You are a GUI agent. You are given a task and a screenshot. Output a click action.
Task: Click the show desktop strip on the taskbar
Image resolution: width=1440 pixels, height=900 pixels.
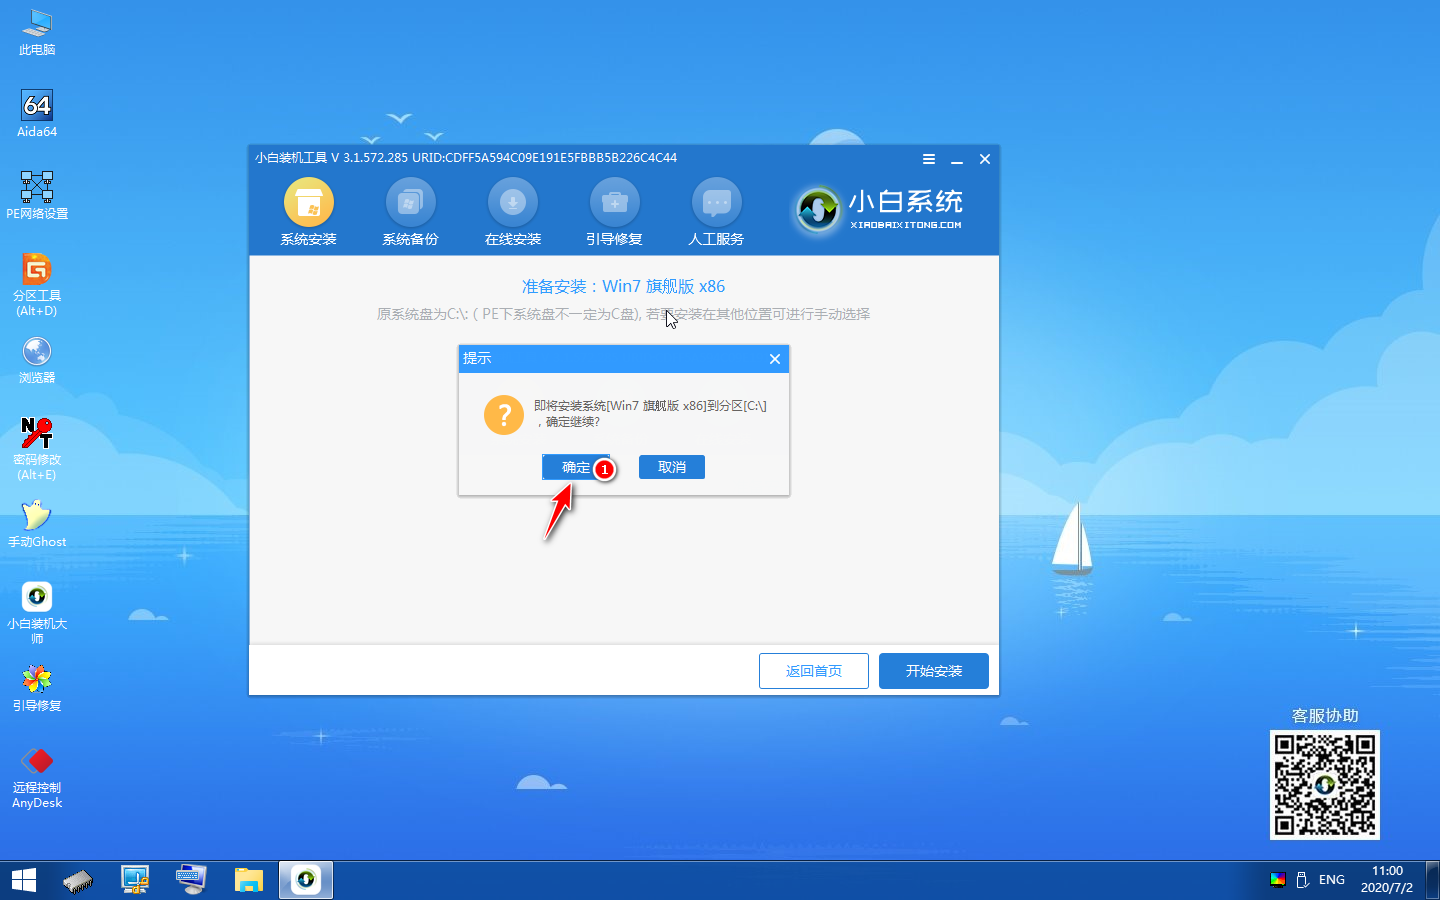(1434, 880)
